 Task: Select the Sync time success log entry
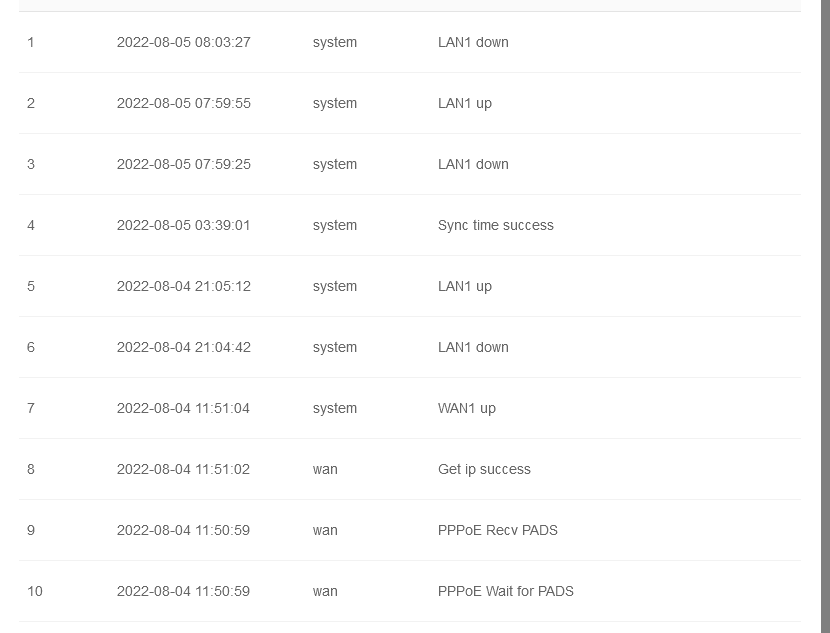495,225
